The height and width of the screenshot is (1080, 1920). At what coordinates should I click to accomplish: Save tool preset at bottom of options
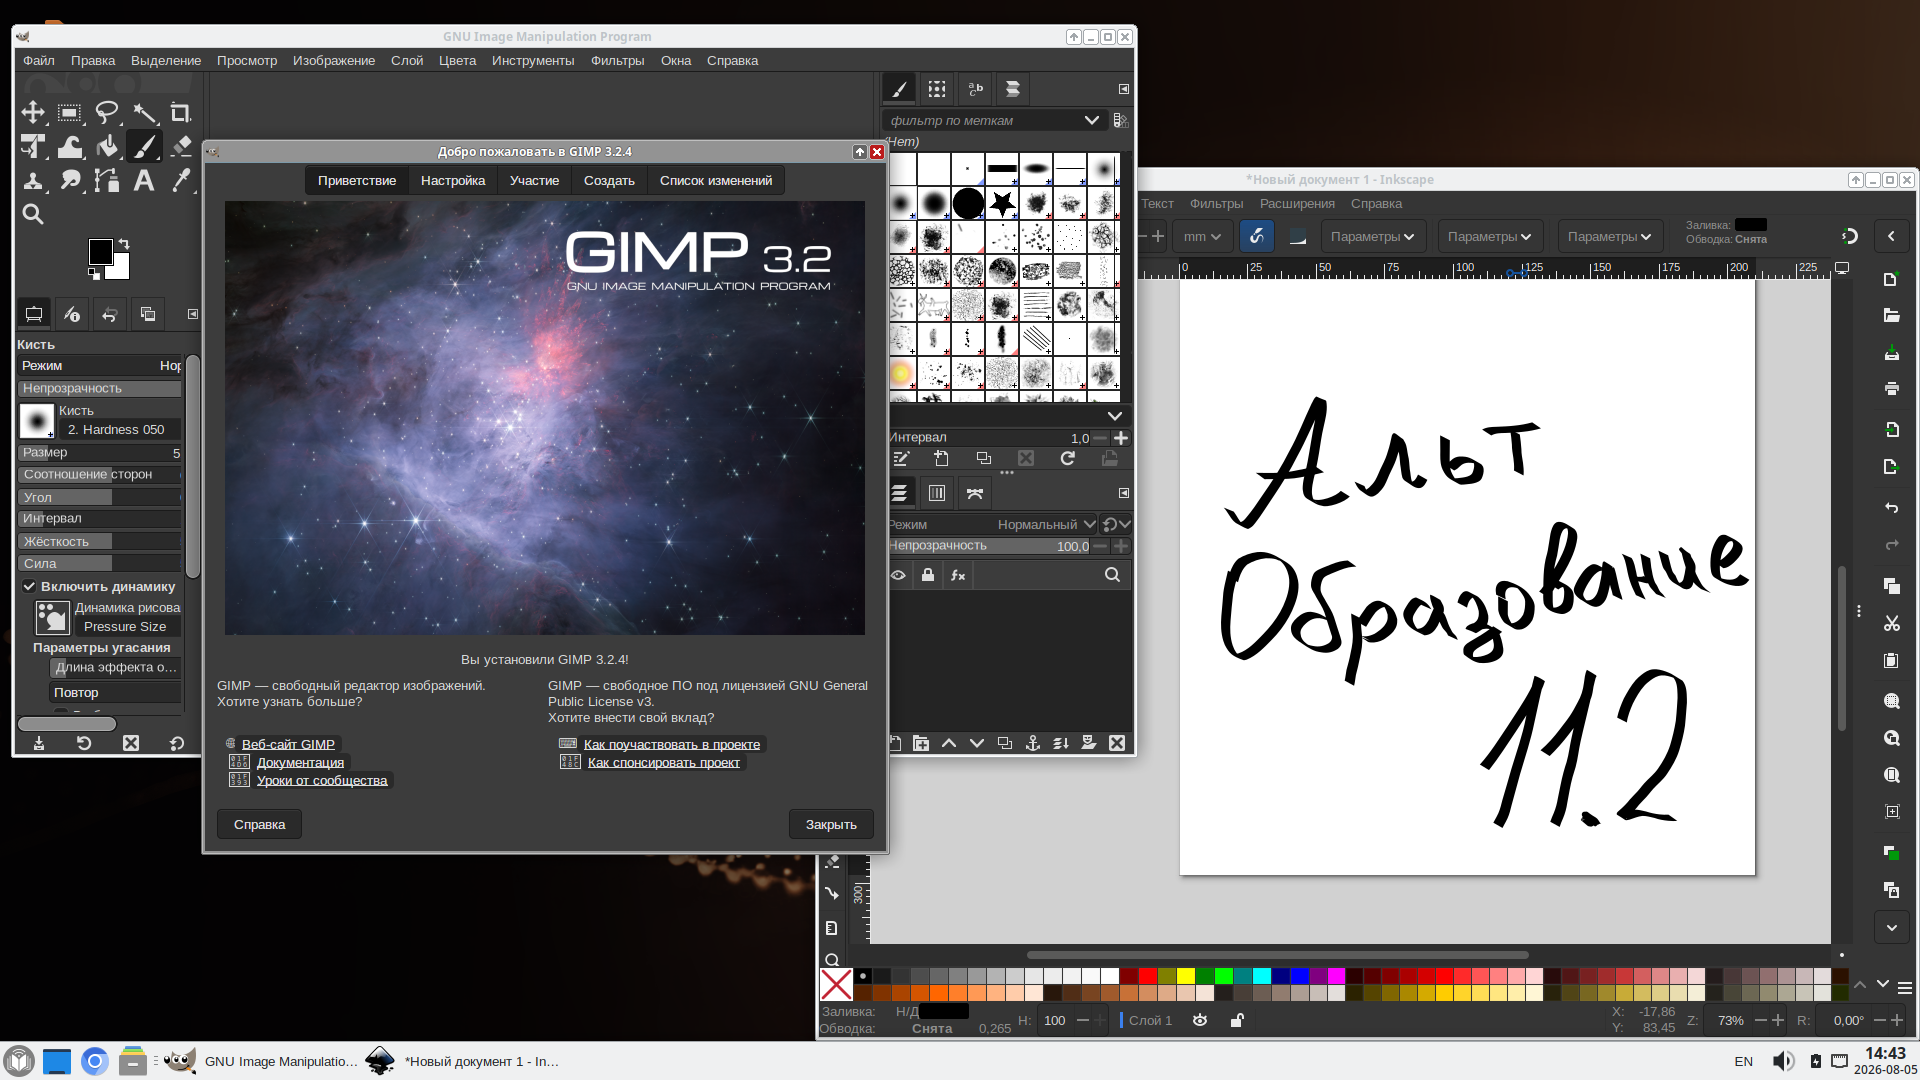[x=39, y=743]
